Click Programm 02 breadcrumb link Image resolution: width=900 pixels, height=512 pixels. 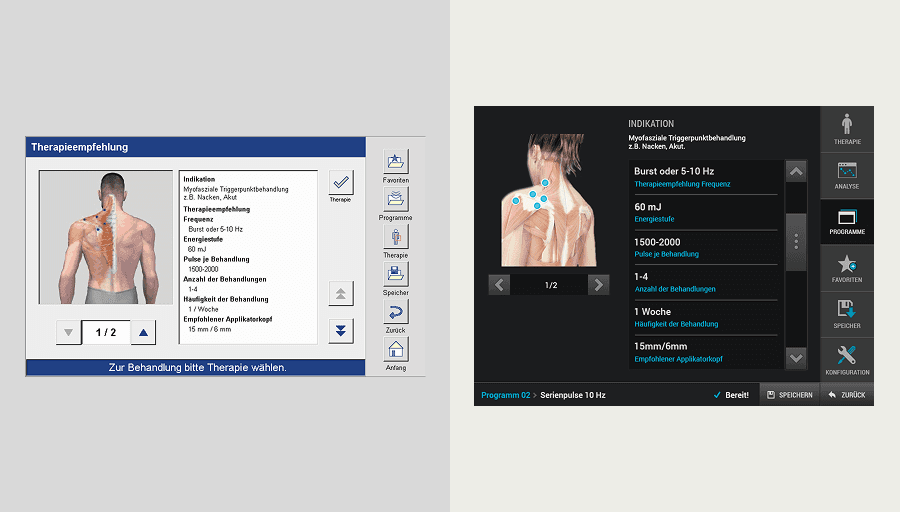point(506,395)
